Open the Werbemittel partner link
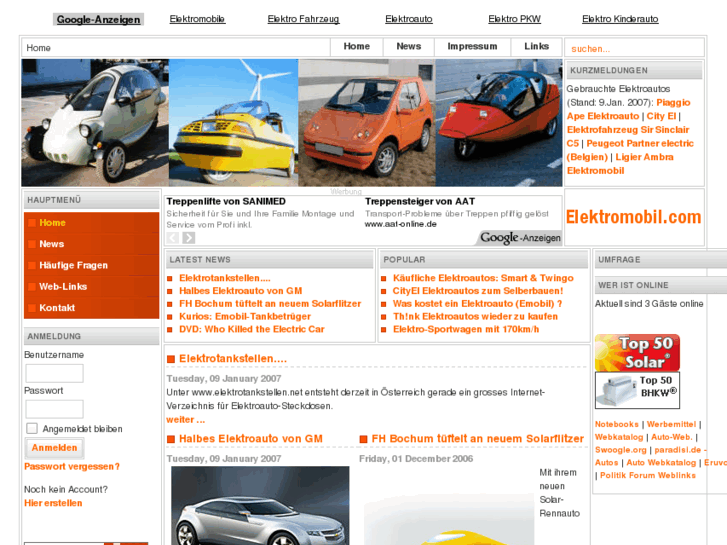Screen dimensions: 727x545 671,424
